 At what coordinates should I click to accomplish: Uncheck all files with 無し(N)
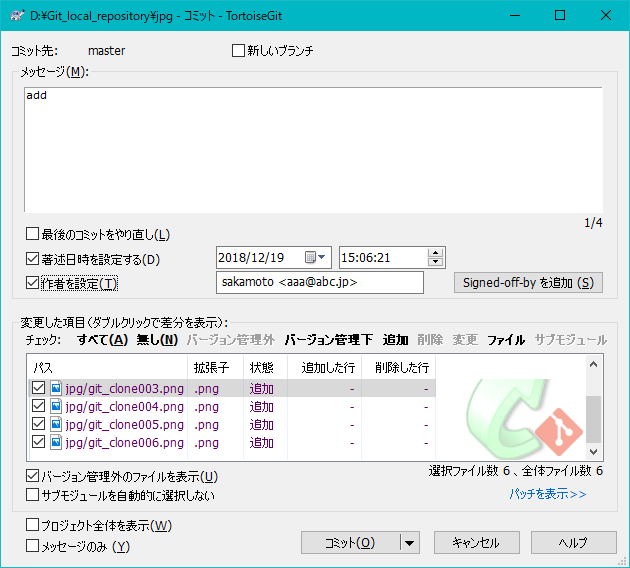point(157,340)
